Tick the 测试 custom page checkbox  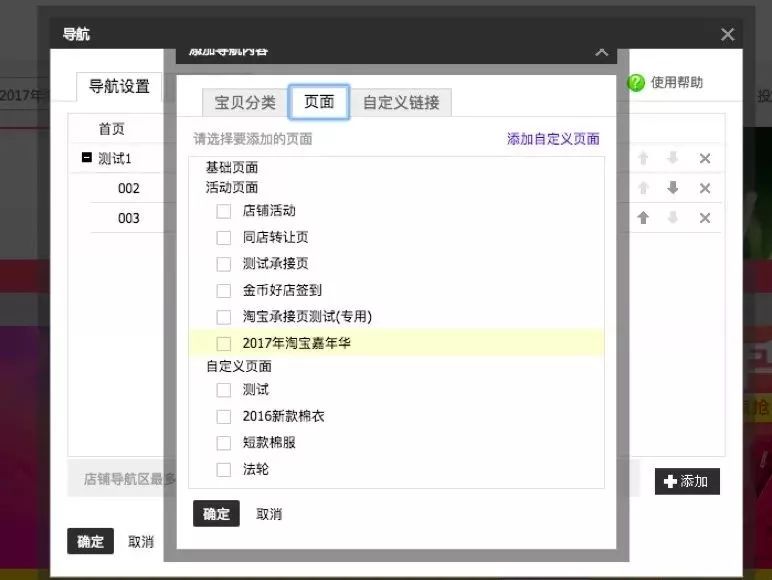(224, 390)
